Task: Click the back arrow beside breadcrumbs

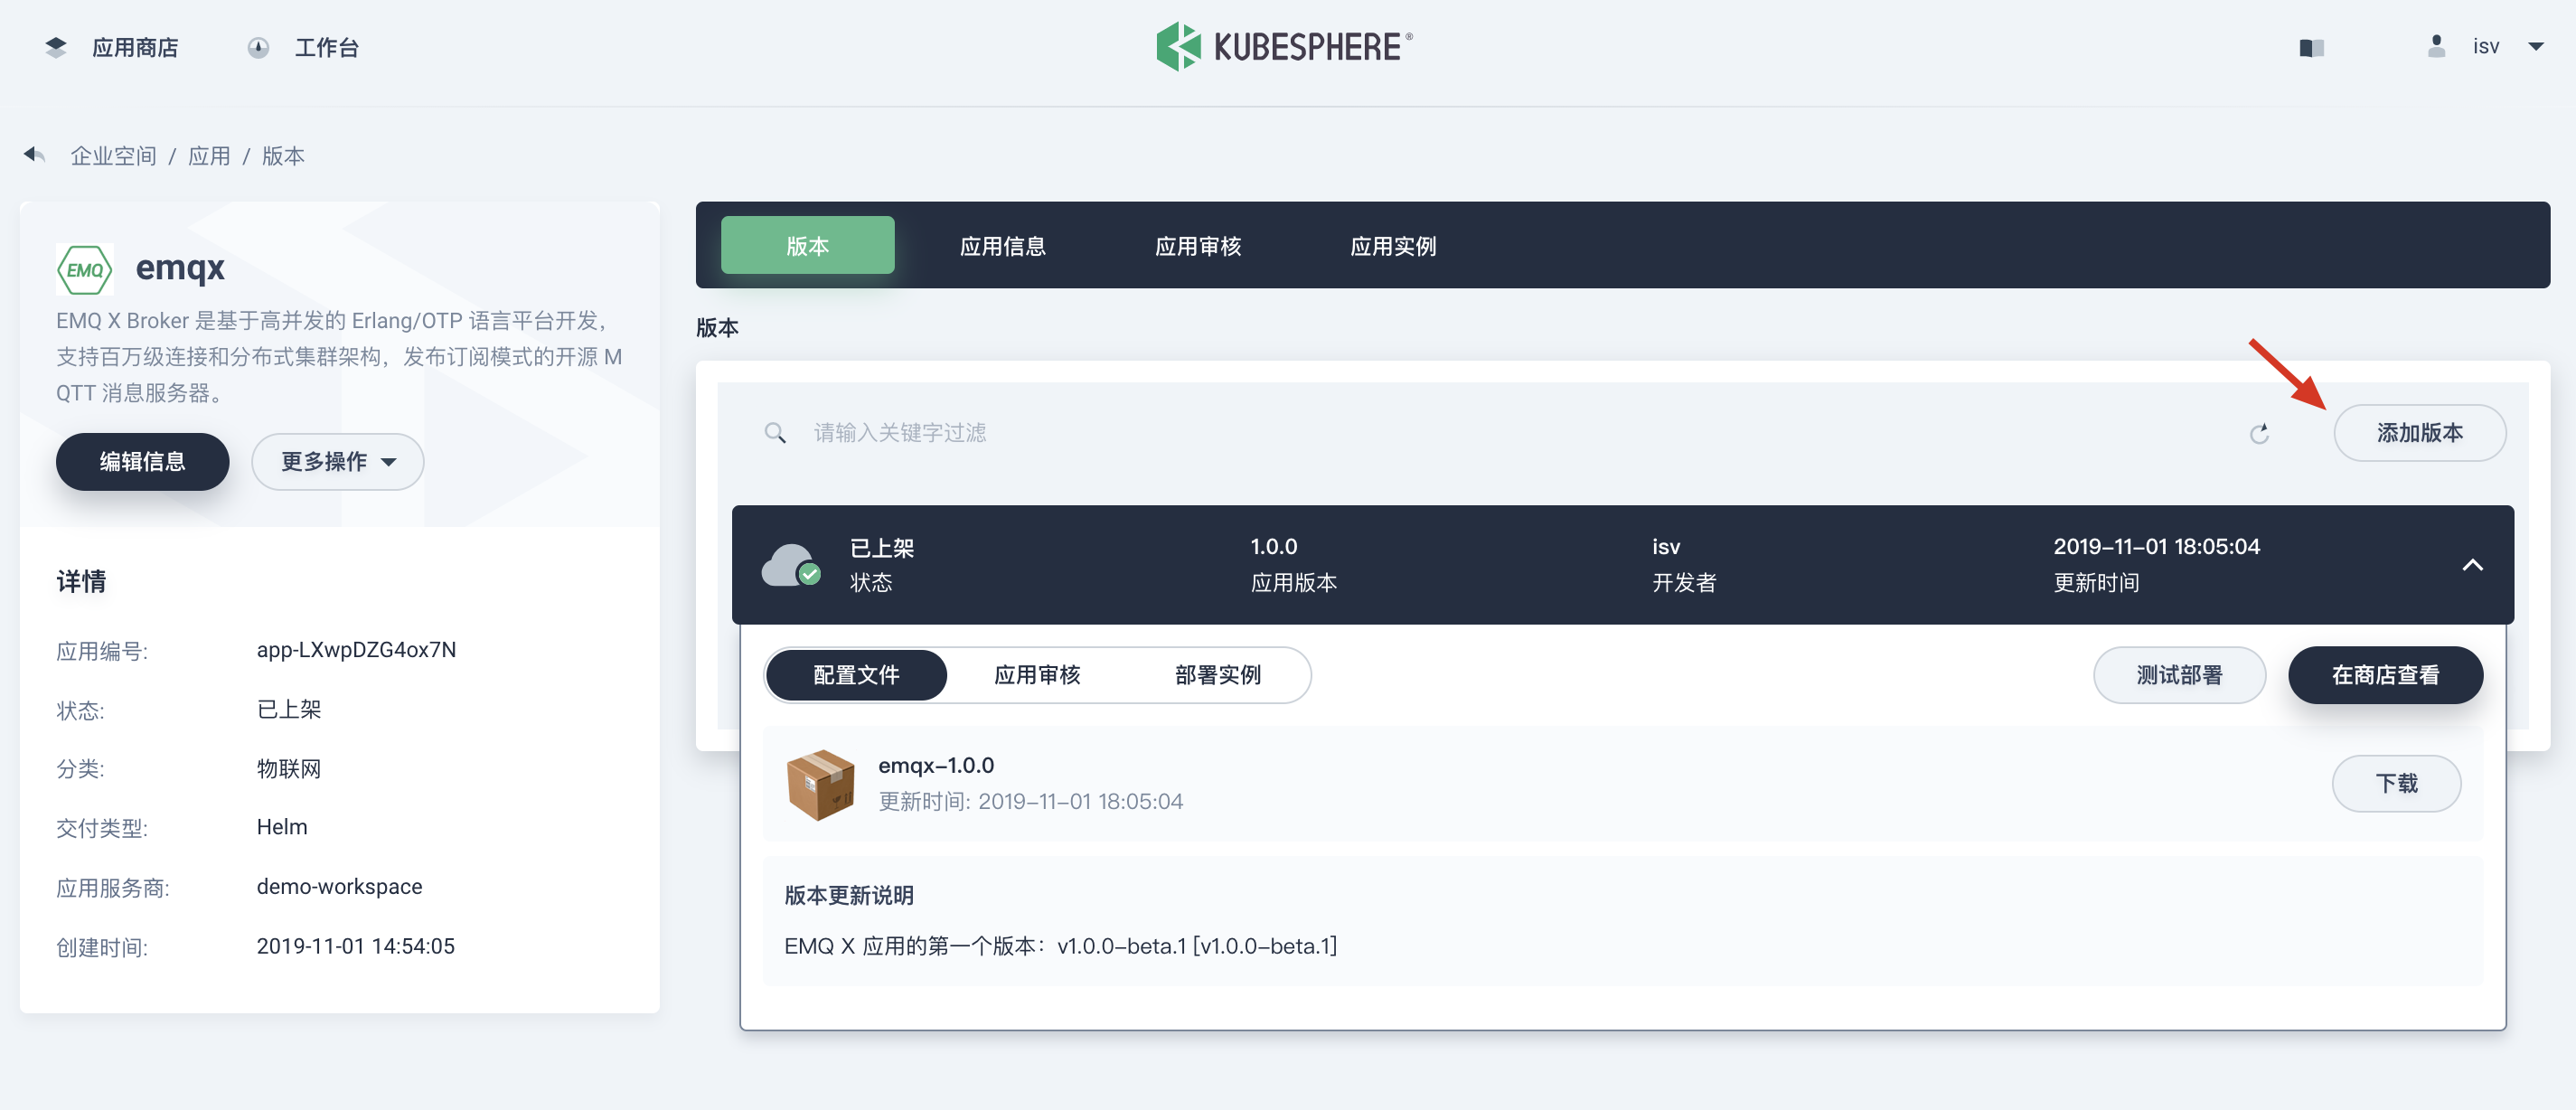Action: pos(35,155)
